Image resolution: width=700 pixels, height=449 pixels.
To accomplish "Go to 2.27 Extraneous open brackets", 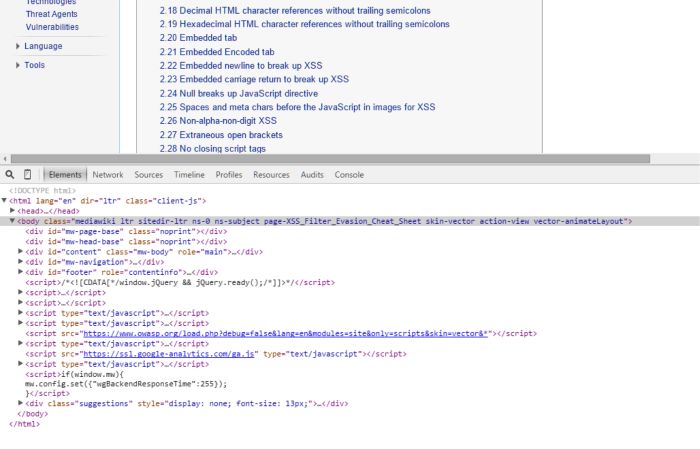I will (221, 135).
